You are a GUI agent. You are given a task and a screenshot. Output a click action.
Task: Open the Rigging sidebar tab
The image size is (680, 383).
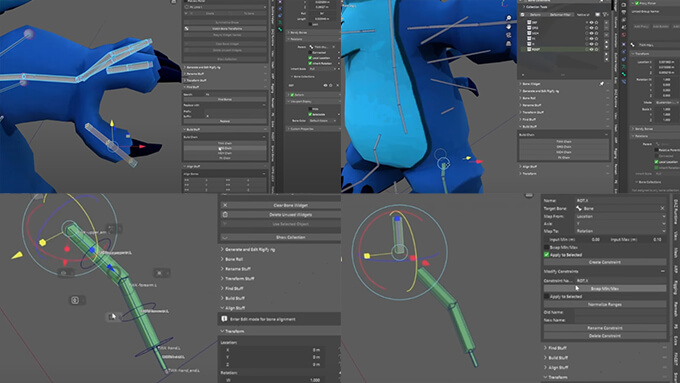pyautogui.click(x=676, y=288)
